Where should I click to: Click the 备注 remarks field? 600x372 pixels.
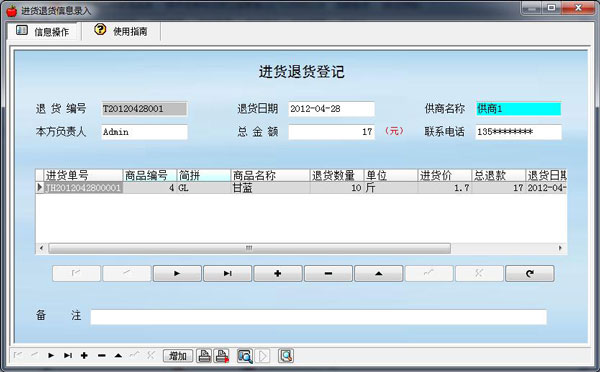coord(318,317)
